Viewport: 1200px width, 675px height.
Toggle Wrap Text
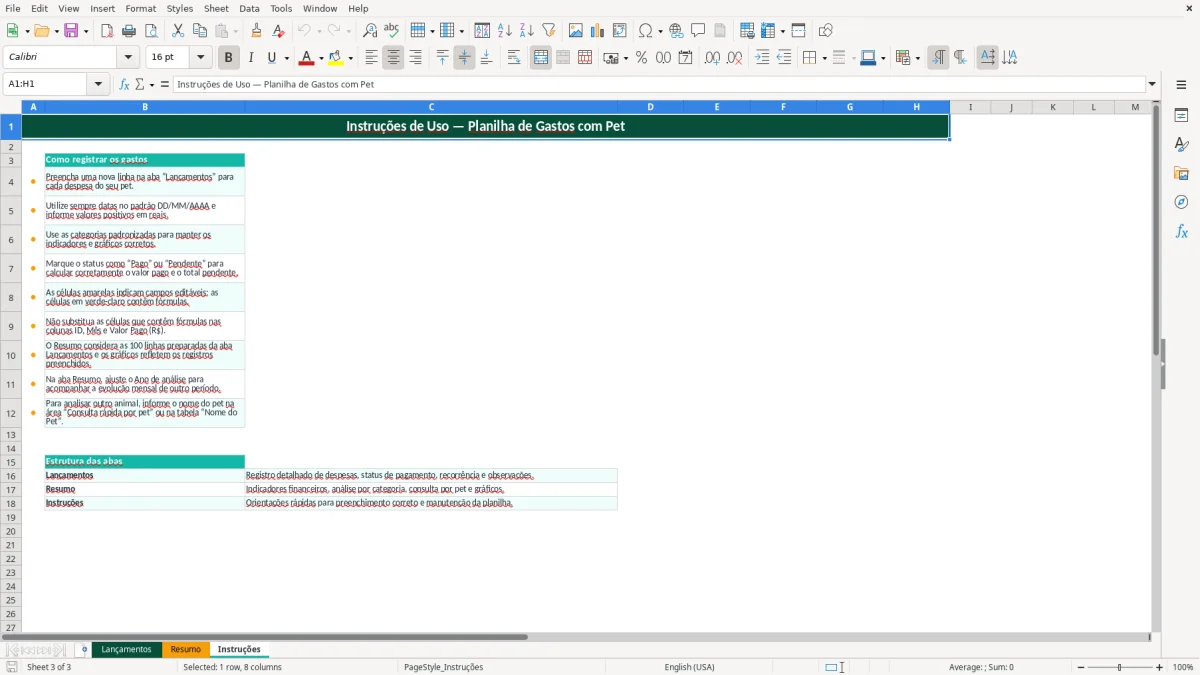(514, 58)
